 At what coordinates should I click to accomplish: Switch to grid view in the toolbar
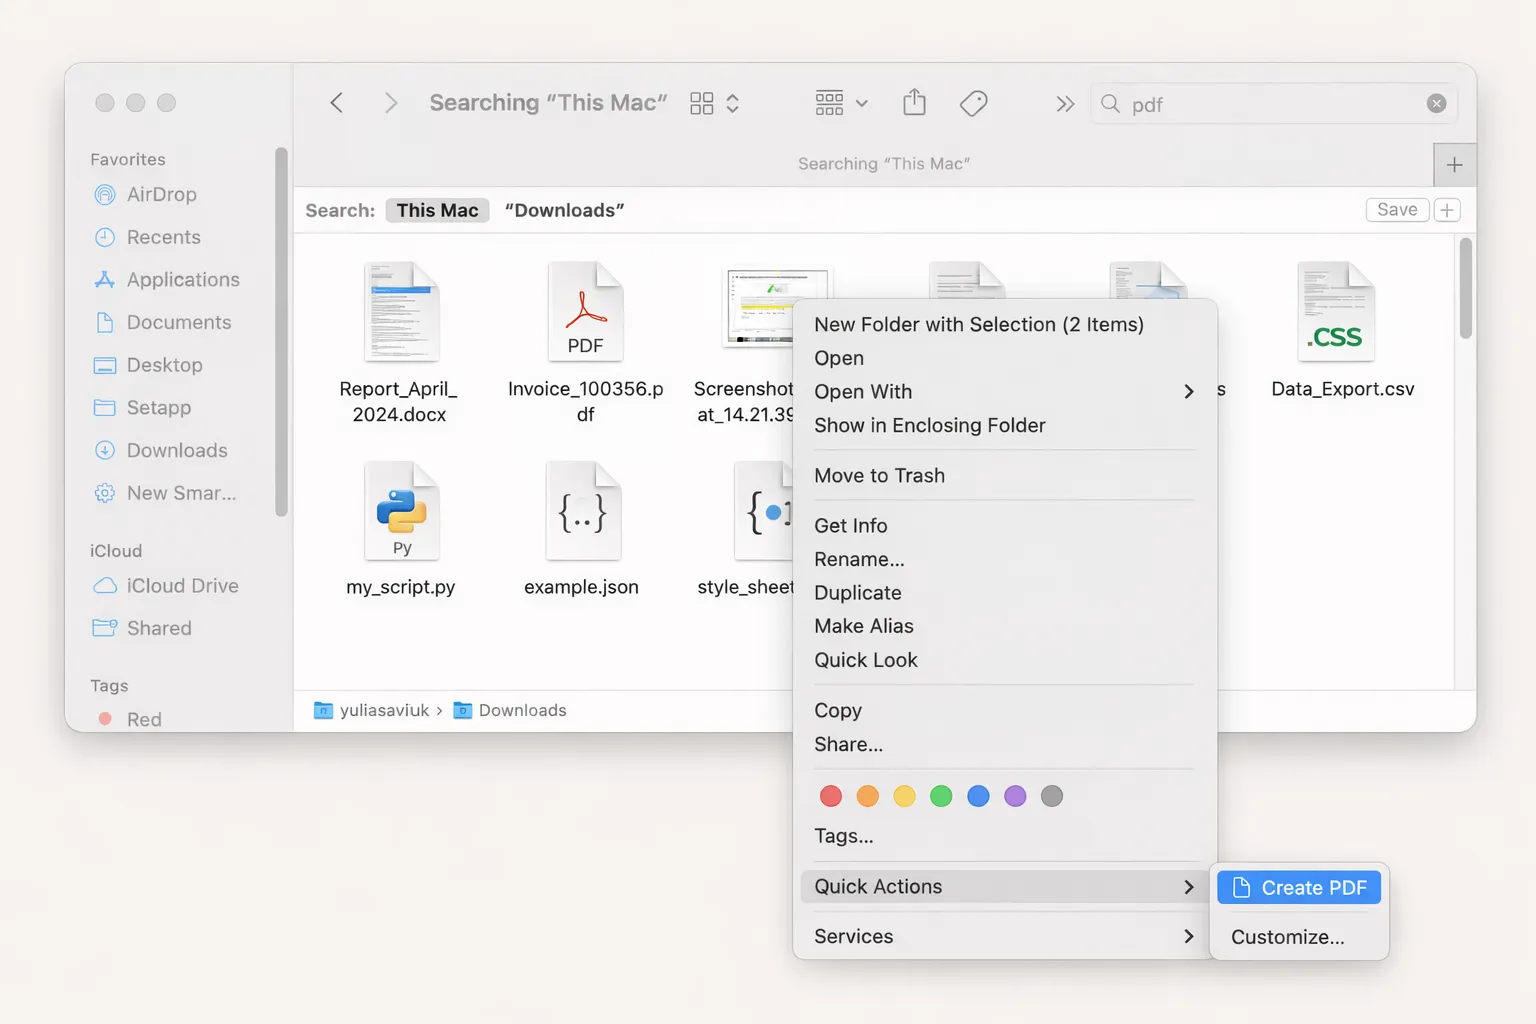[x=701, y=102]
